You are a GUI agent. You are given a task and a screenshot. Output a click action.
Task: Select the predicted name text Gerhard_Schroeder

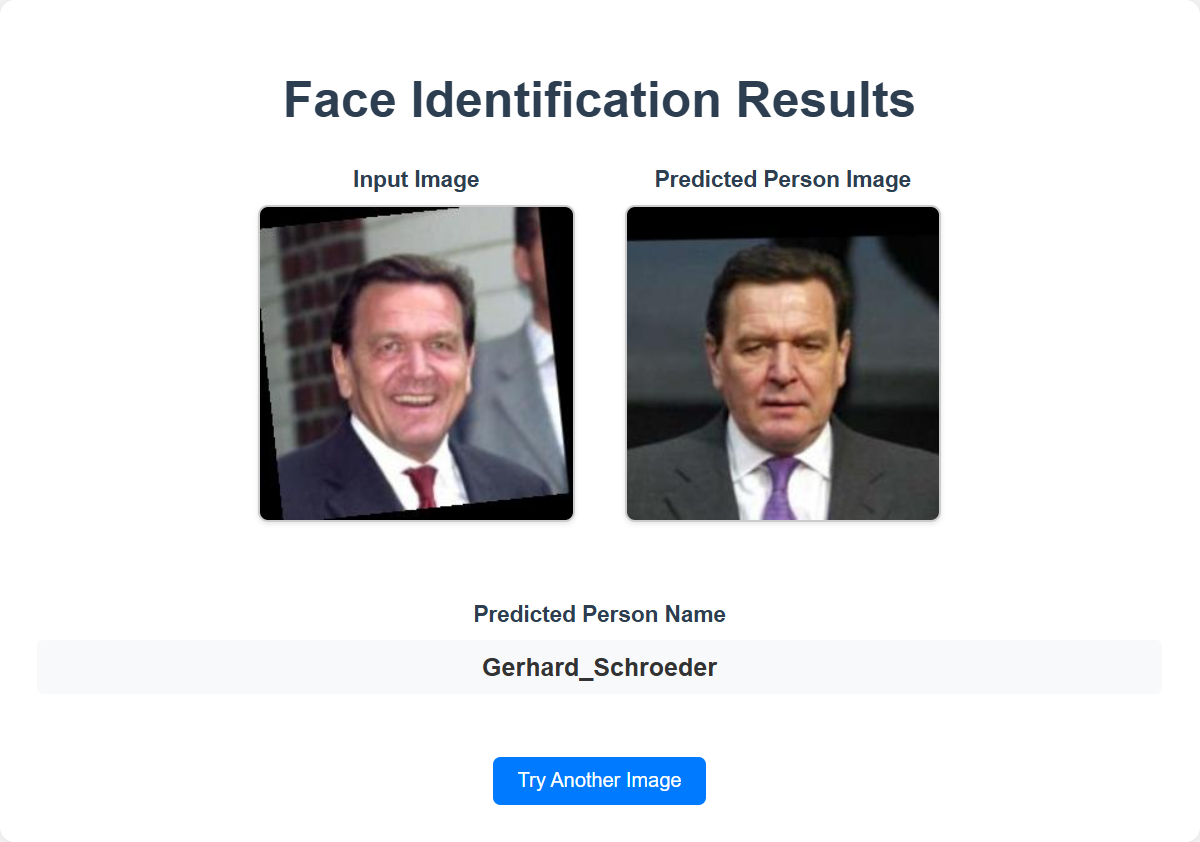(x=599, y=666)
